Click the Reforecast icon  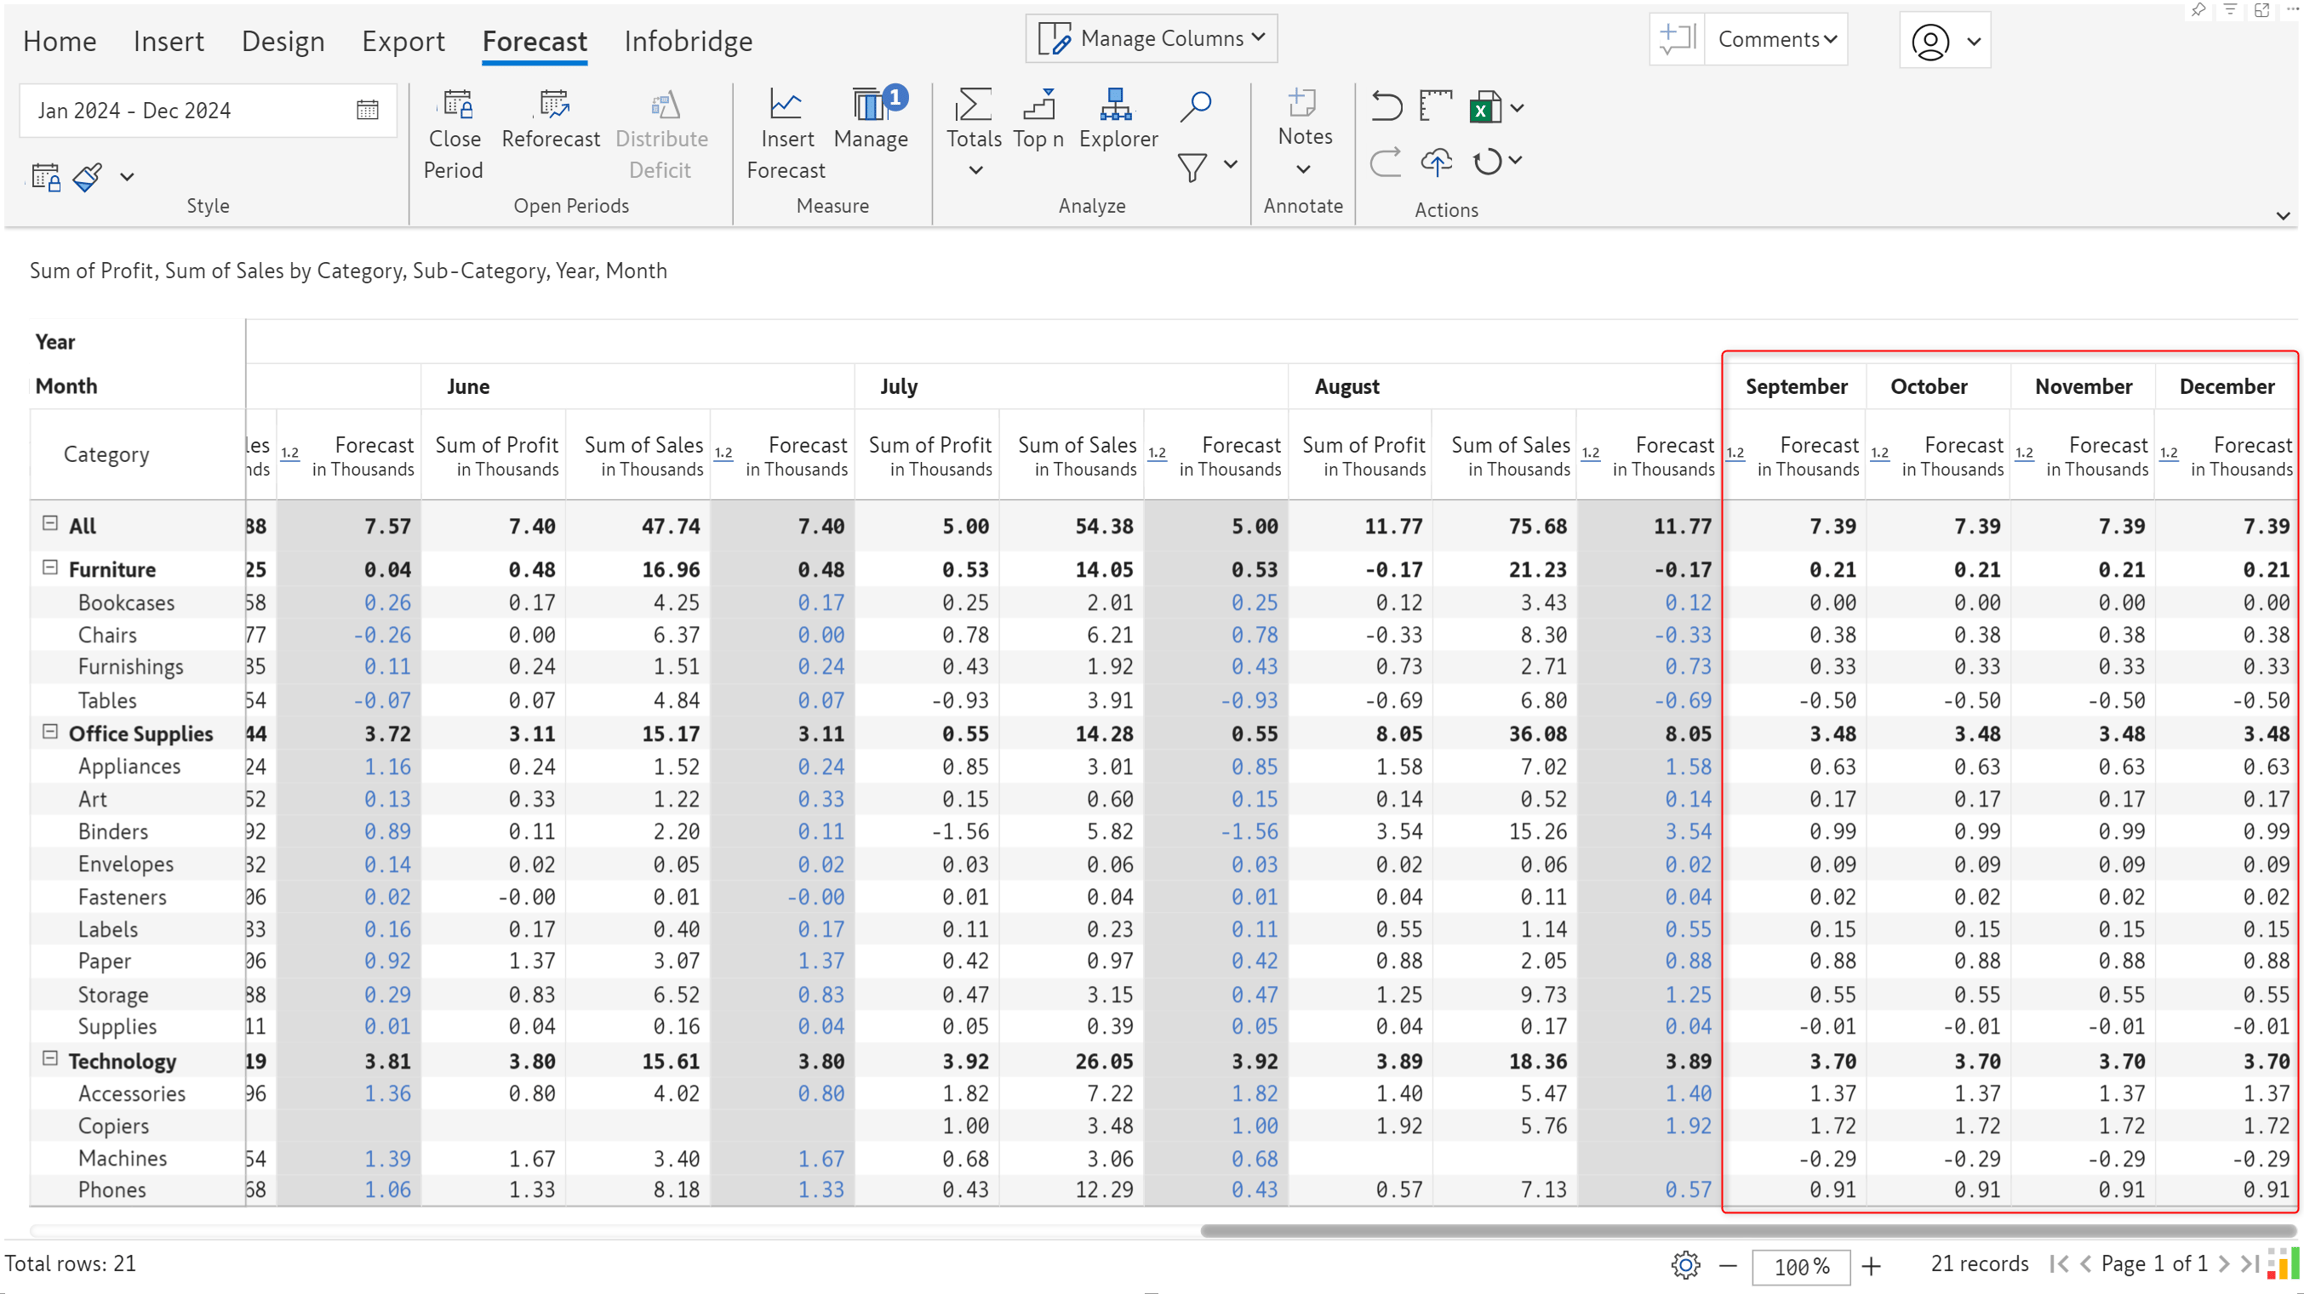(553, 104)
